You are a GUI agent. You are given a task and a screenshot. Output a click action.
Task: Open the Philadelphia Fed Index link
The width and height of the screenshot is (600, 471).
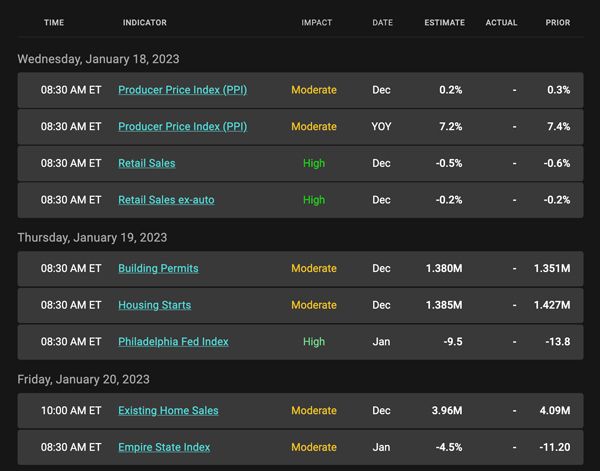[173, 342]
